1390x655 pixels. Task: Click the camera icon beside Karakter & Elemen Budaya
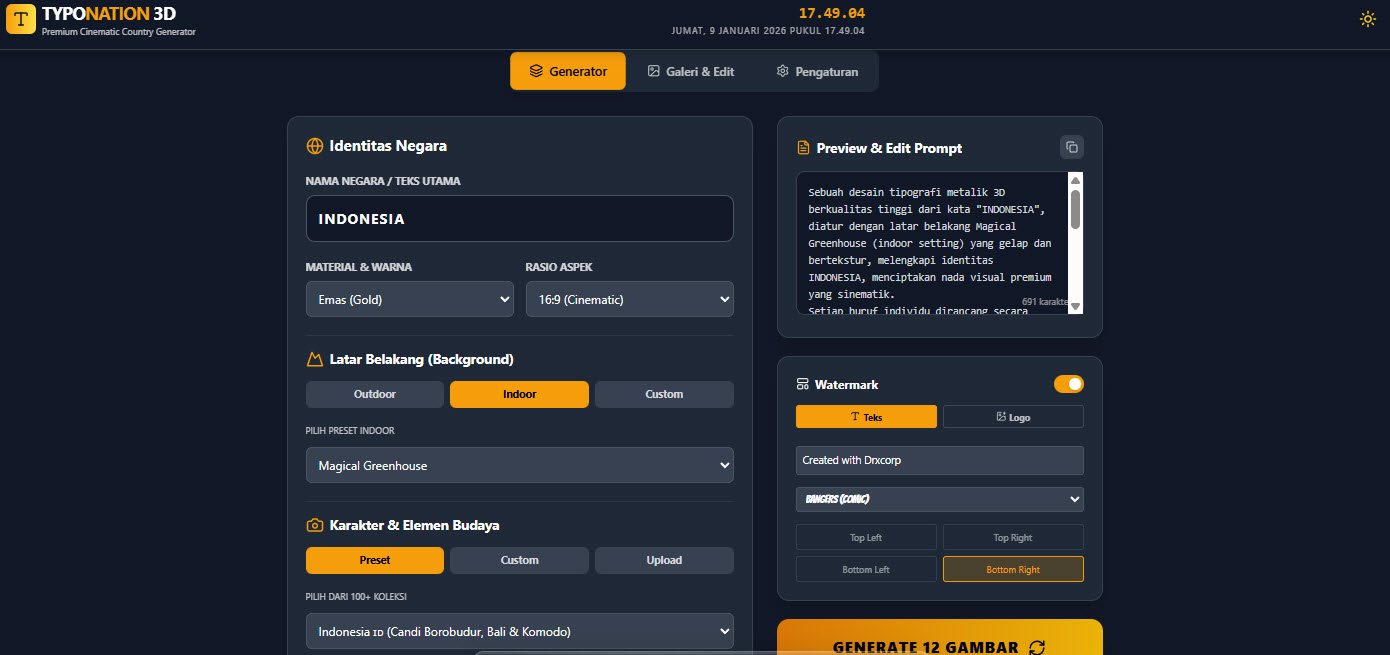pos(314,525)
